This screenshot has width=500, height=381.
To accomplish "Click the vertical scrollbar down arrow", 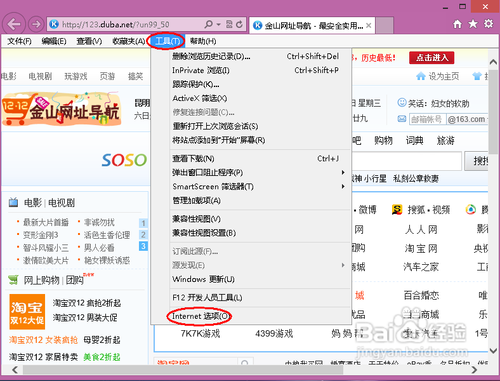I will tap(493, 351).
